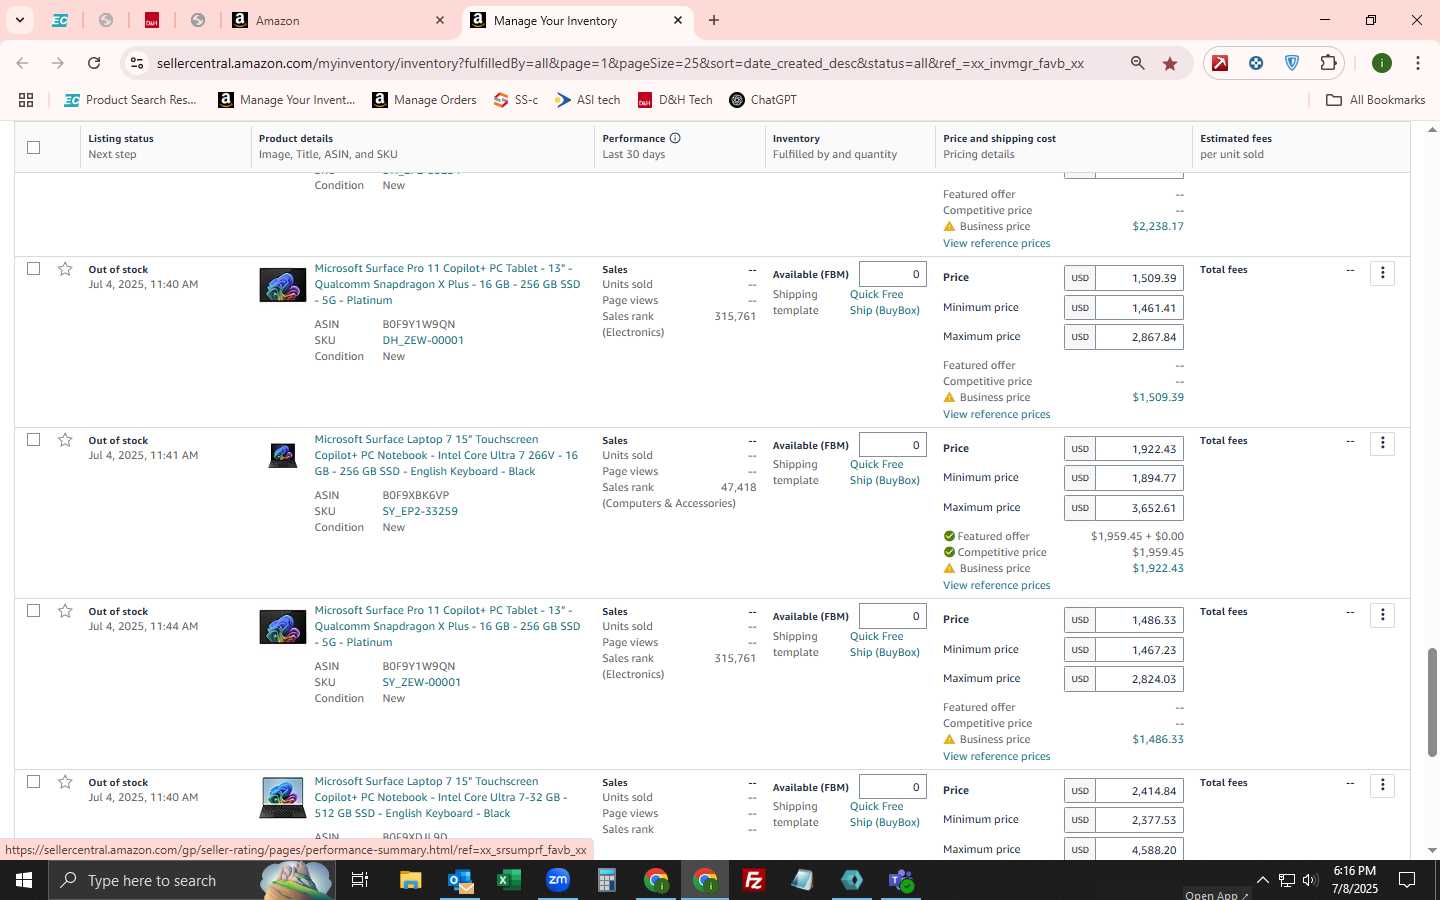The height and width of the screenshot is (900, 1440).
Task: Edit maximum price field showing 3,652.61
Action: click(x=1140, y=508)
